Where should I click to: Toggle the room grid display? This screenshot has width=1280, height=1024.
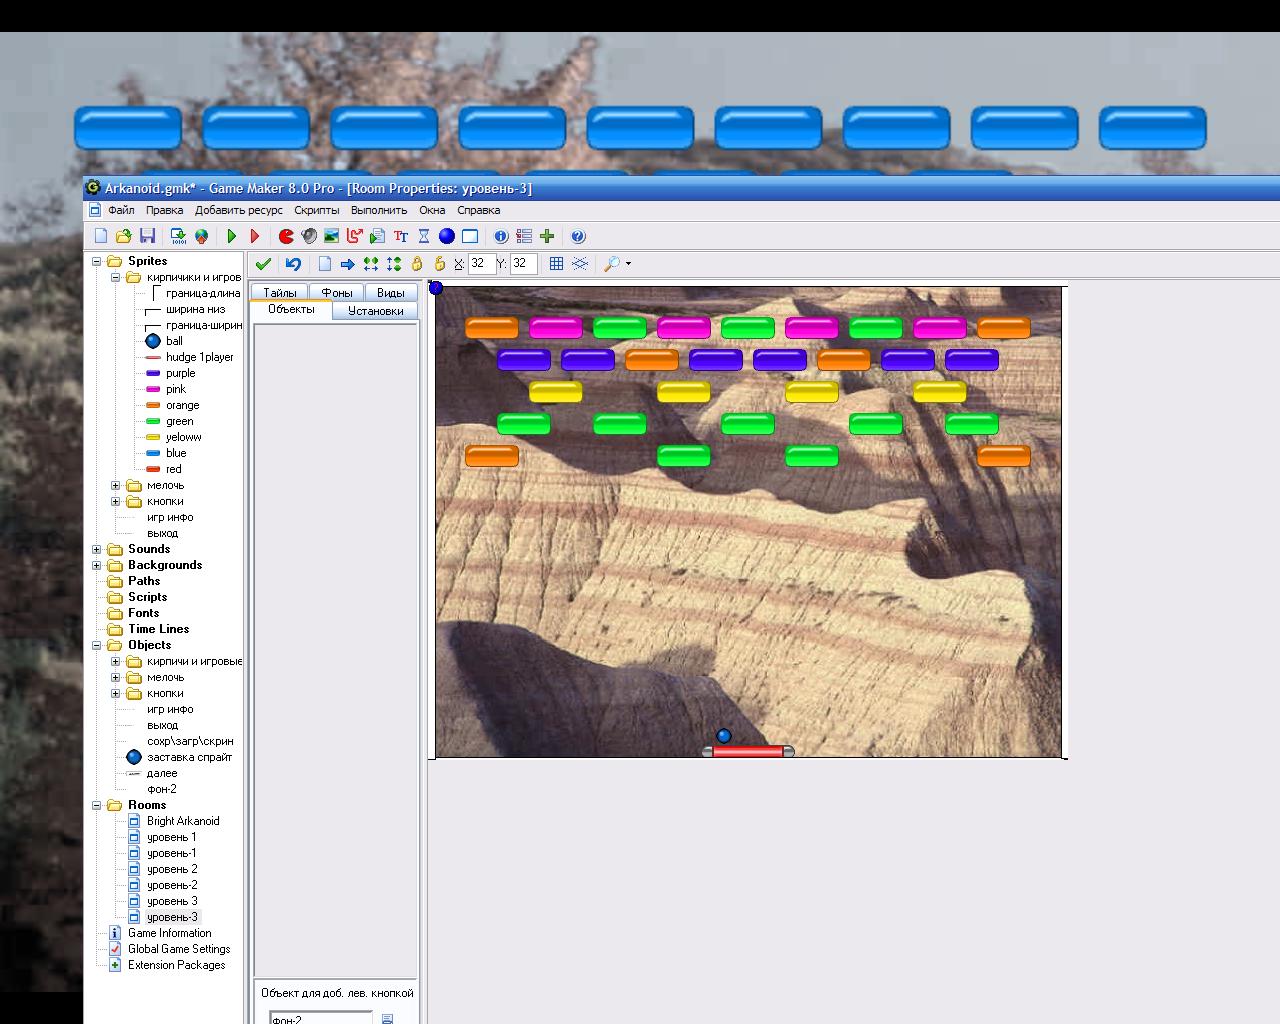556,264
